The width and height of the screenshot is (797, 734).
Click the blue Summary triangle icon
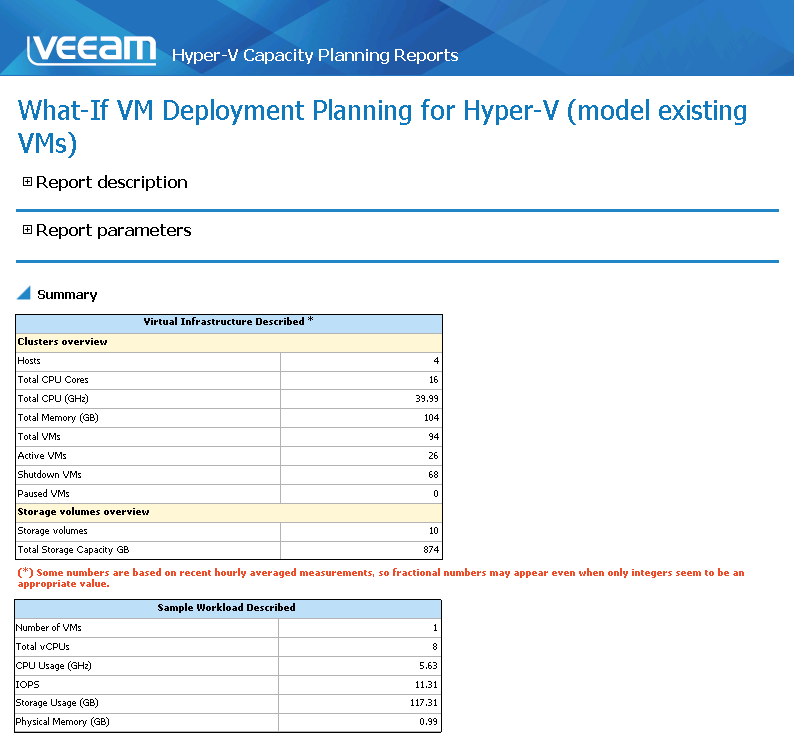(24, 293)
